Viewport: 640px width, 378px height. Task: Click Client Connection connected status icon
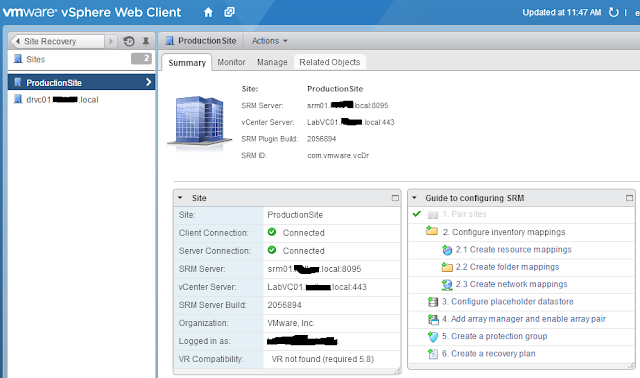272,232
